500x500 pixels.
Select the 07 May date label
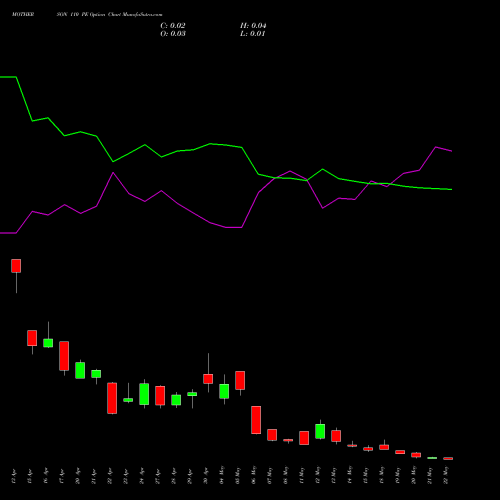click(269, 475)
